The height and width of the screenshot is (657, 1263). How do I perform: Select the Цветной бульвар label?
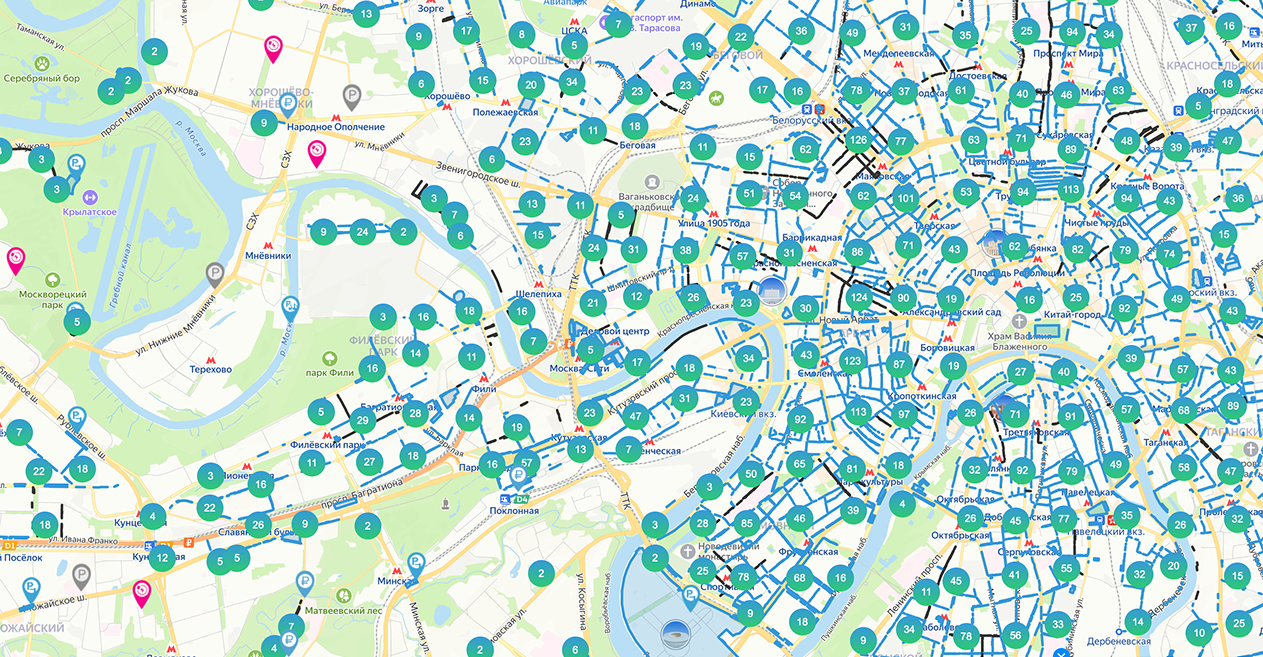(x=1006, y=160)
